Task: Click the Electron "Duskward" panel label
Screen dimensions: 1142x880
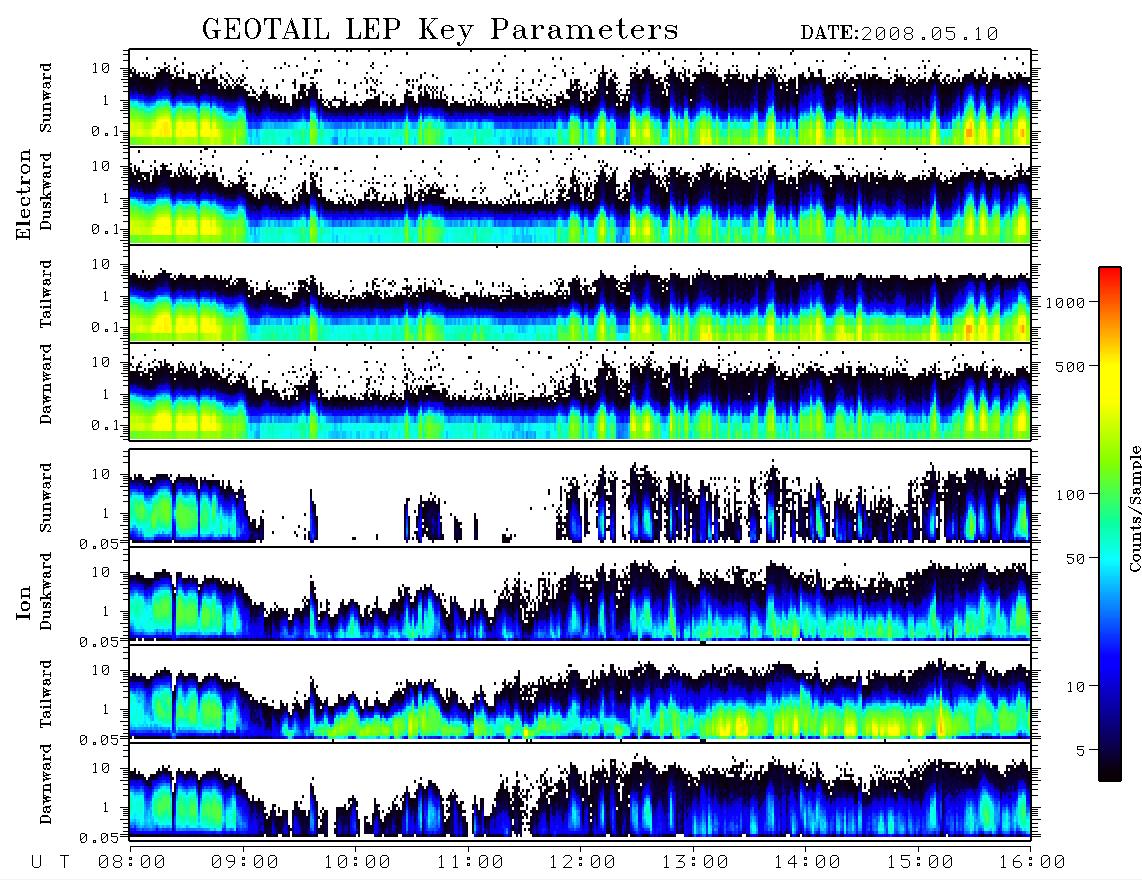Action: 46,191
